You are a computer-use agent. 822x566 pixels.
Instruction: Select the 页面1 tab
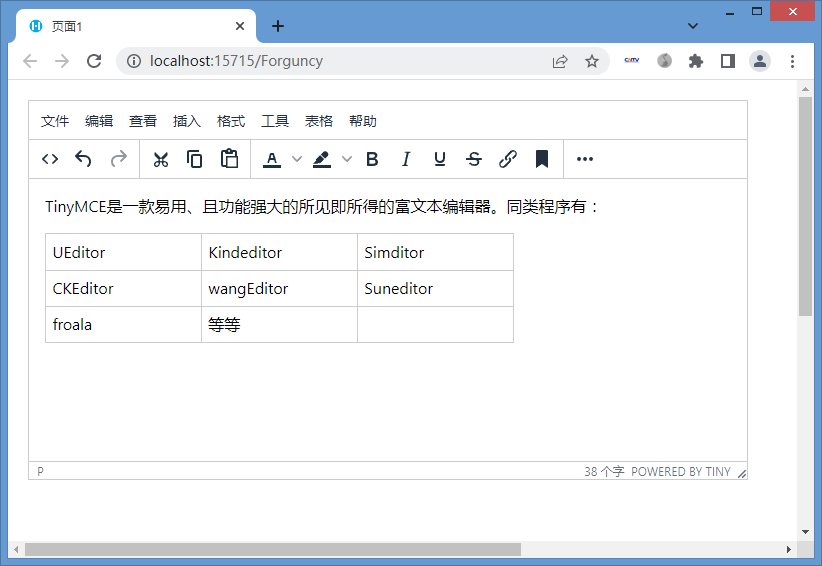click(x=136, y=26)
